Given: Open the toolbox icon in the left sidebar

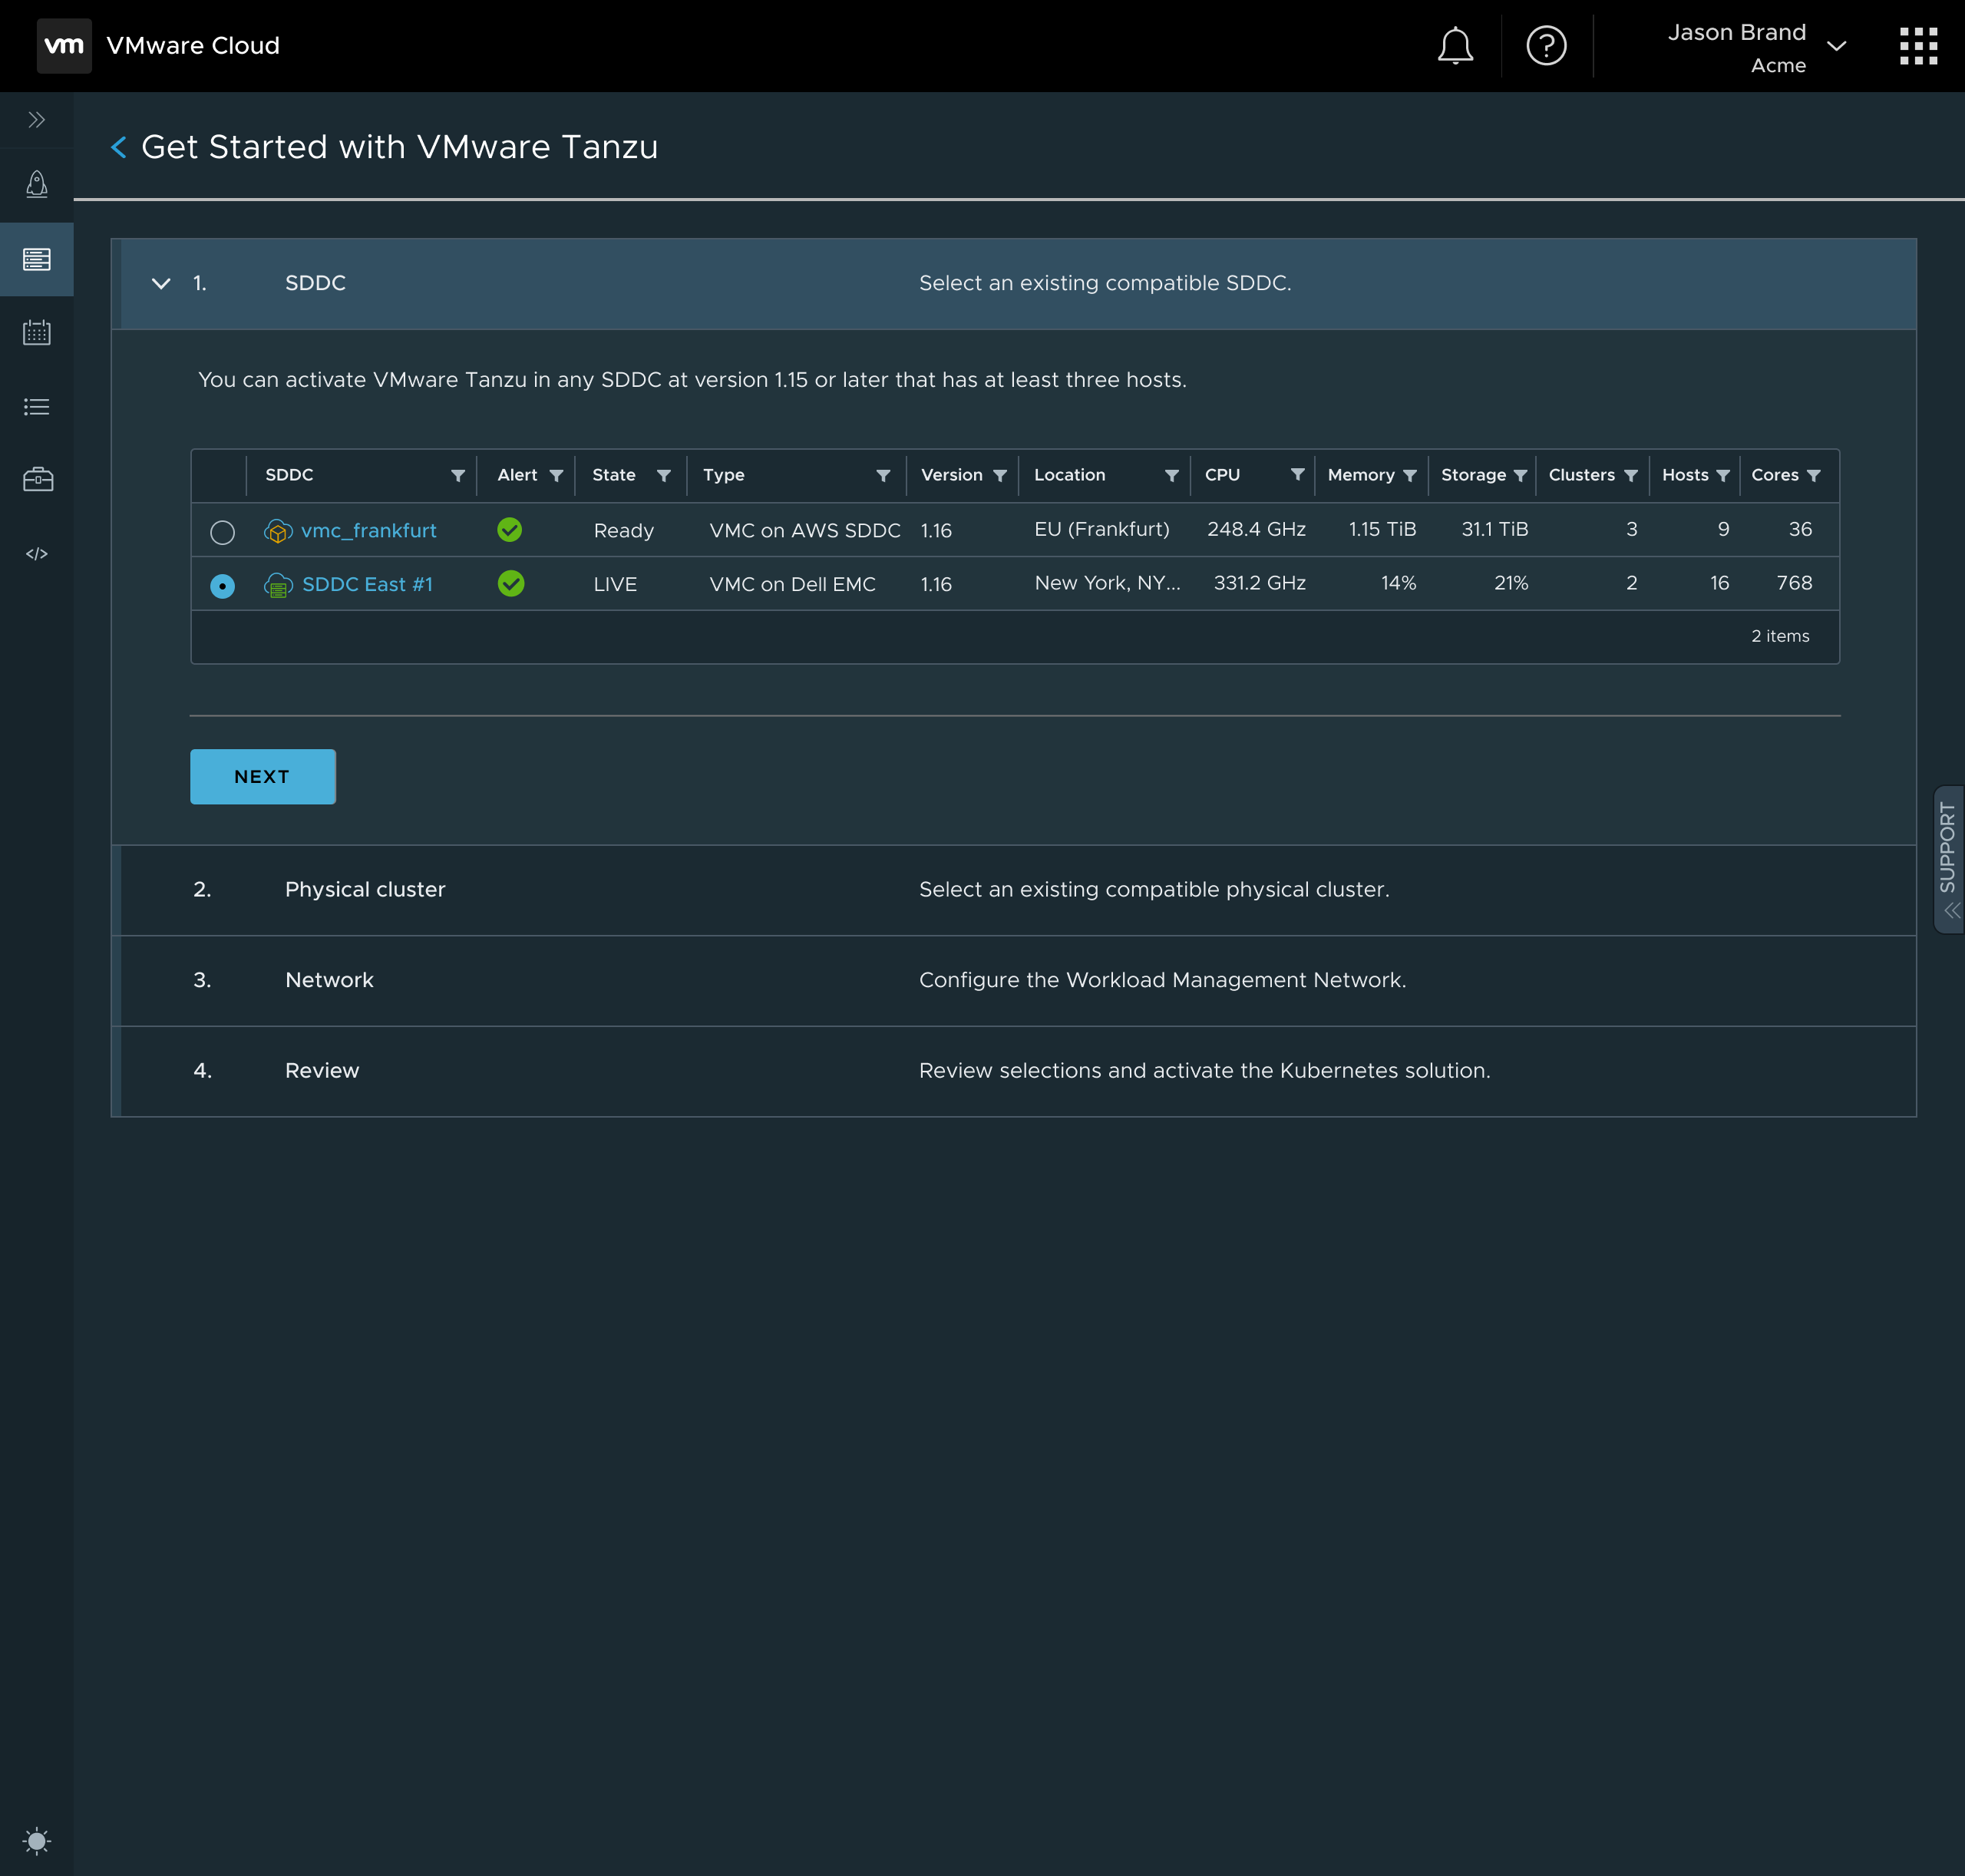Looking at the screenshot, I should (x=37, y=479).
